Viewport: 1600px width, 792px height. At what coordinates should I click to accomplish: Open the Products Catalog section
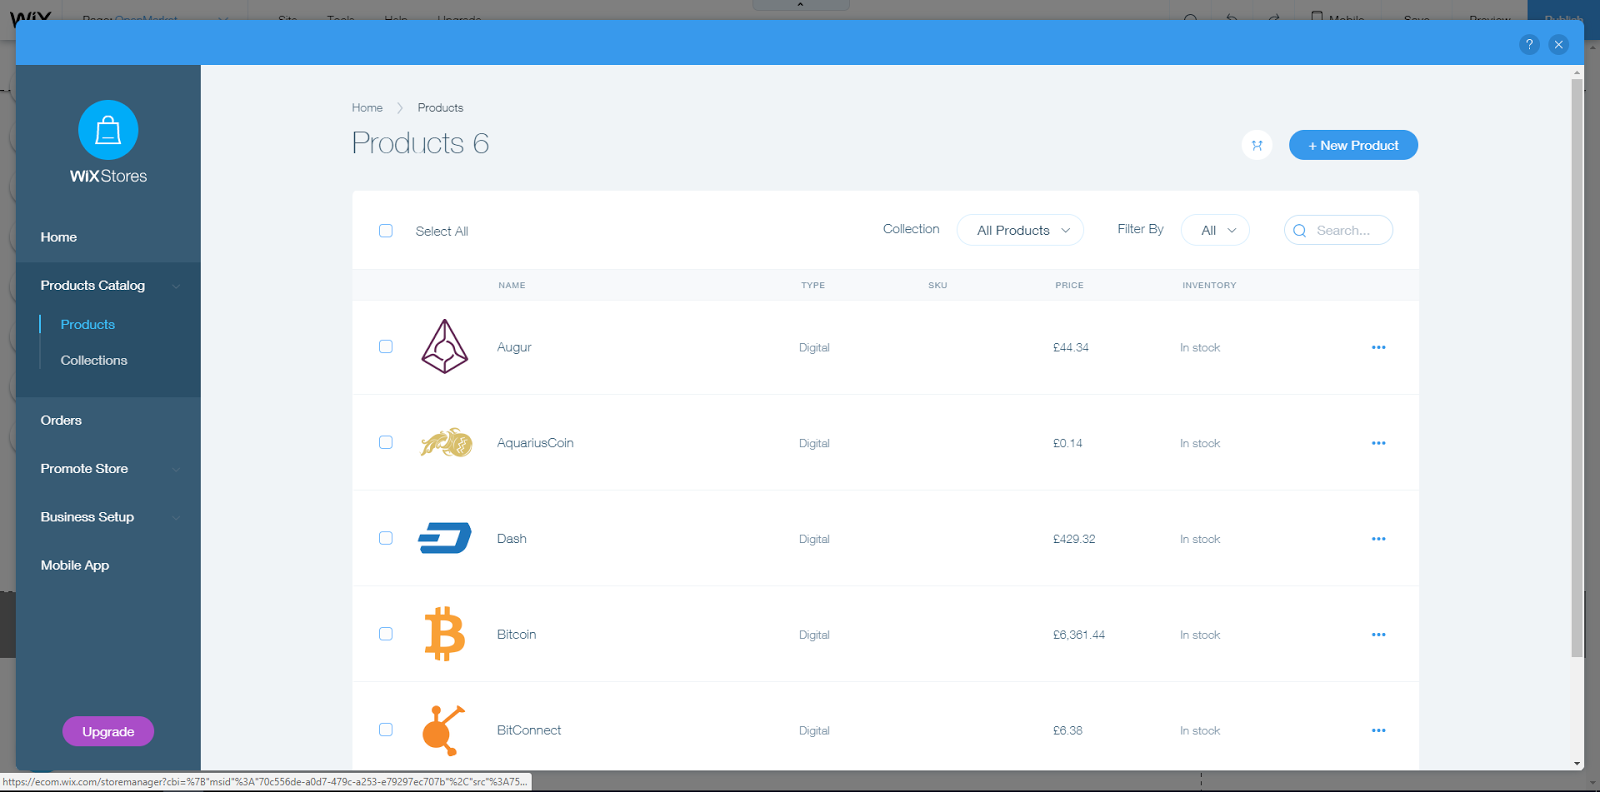[93, 285]
